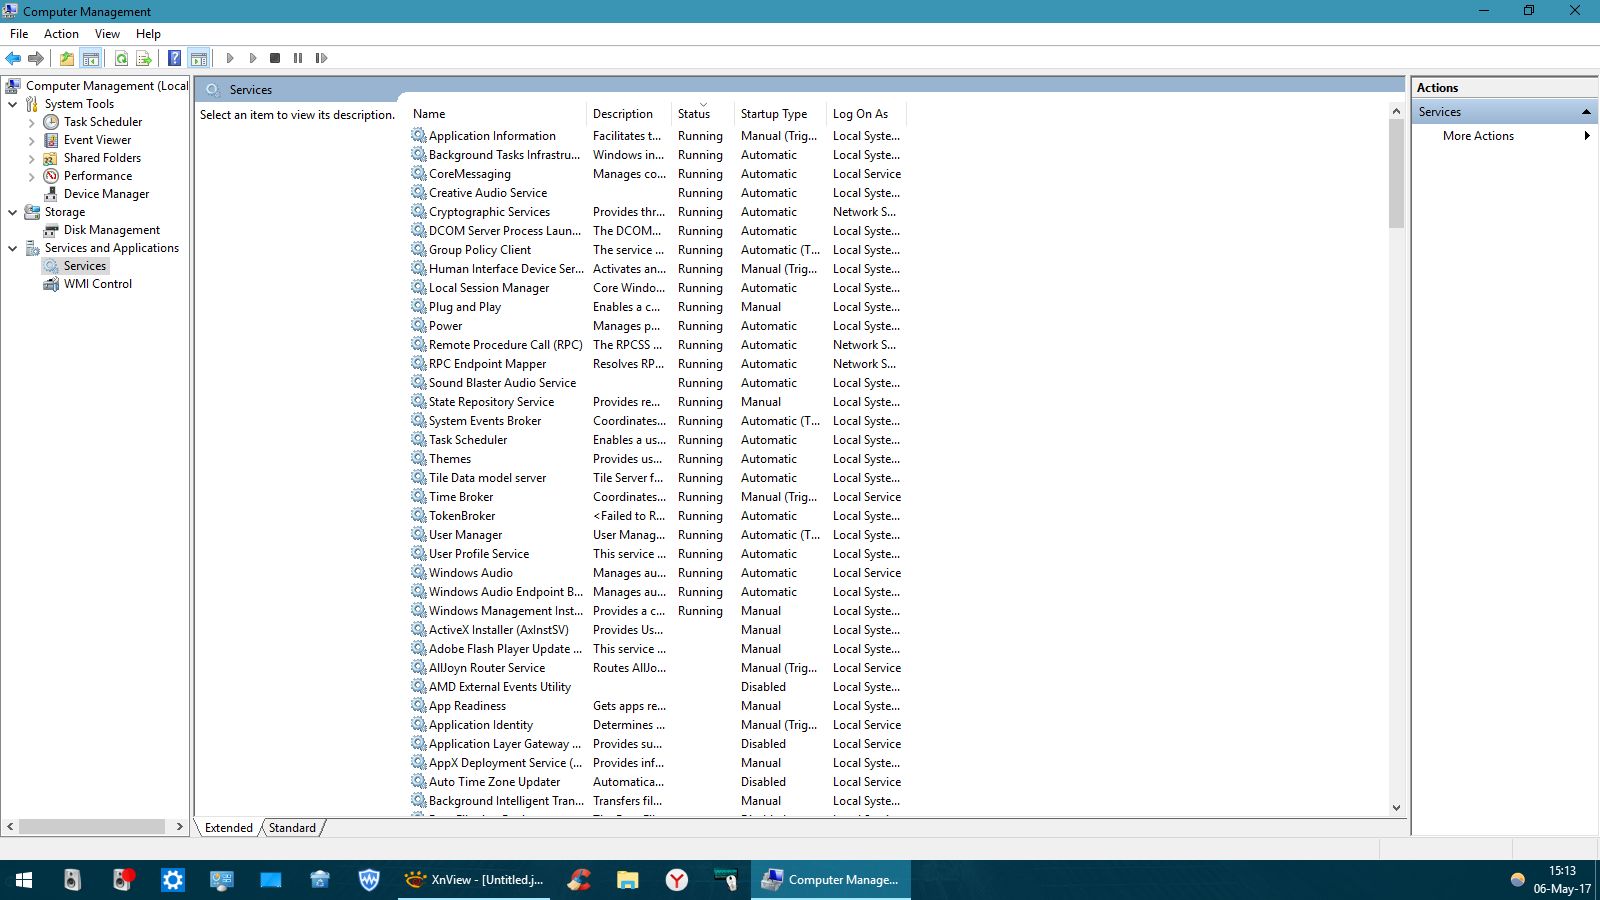Open the View menu
Viewport: 1600px width, 900px height.
point(107,33)
